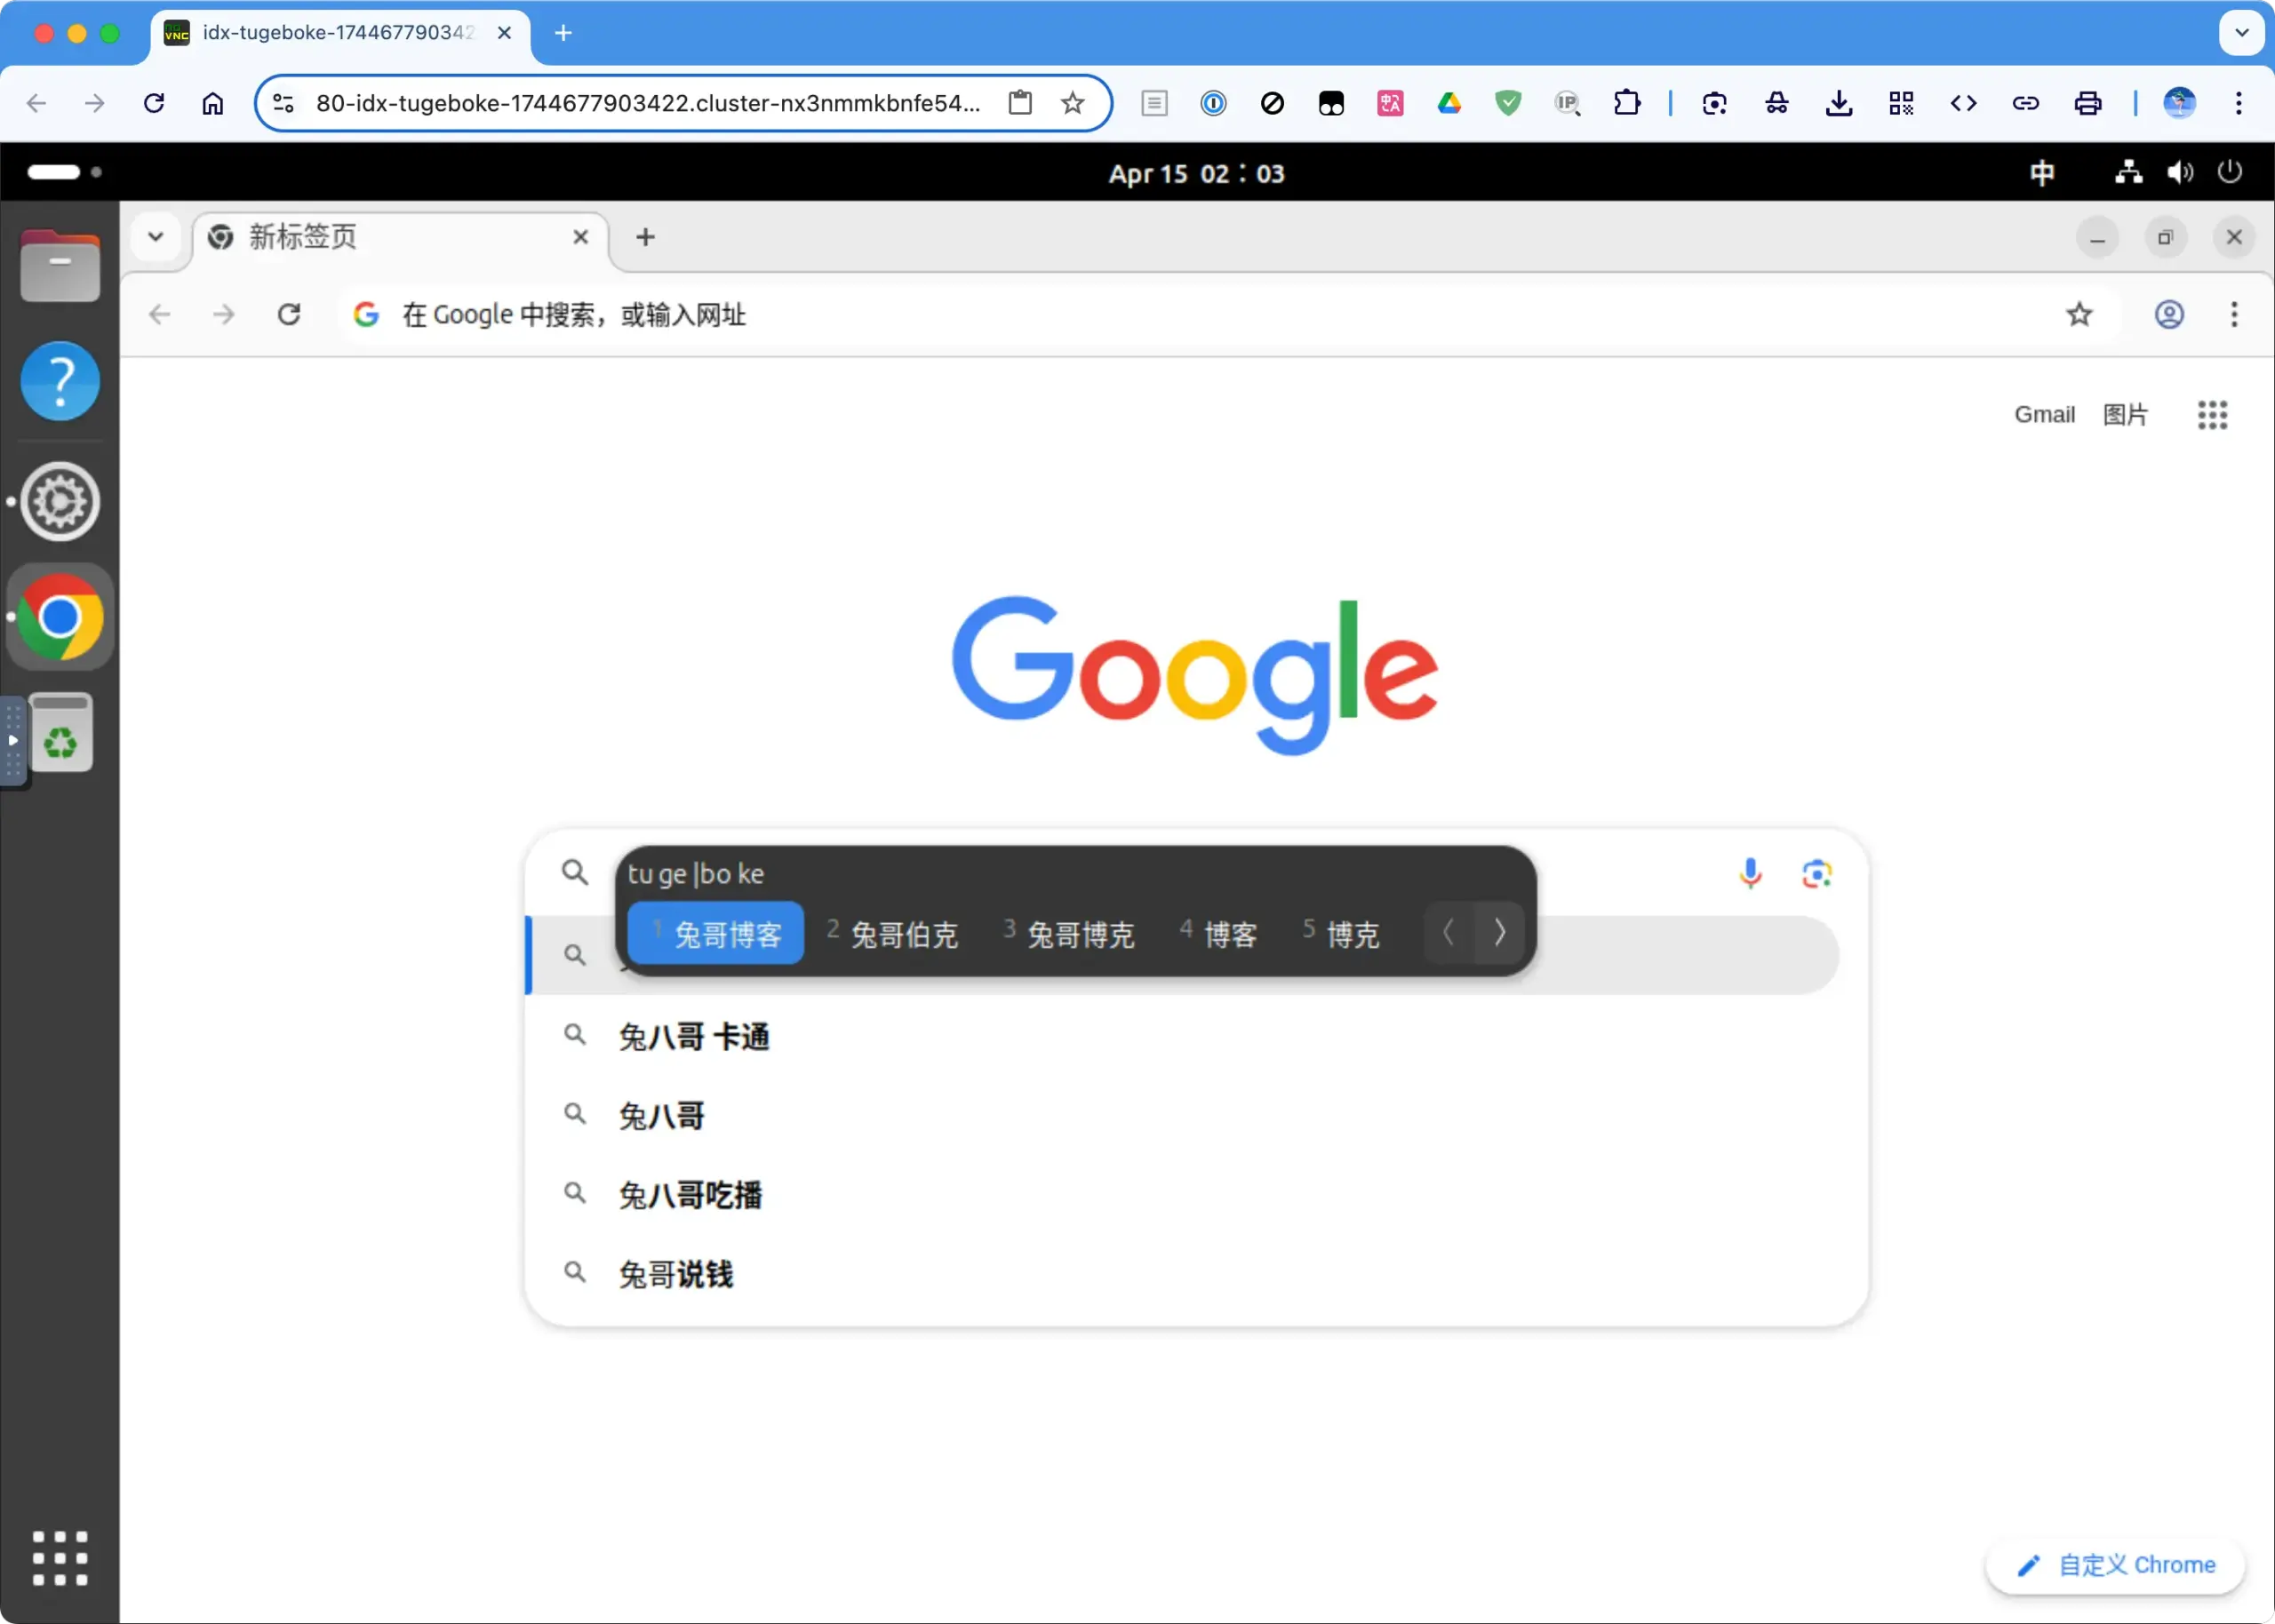Select IME candidate 兔哥博客
The height and width of the screenshot is (1624, 2275).
[716, 933]
